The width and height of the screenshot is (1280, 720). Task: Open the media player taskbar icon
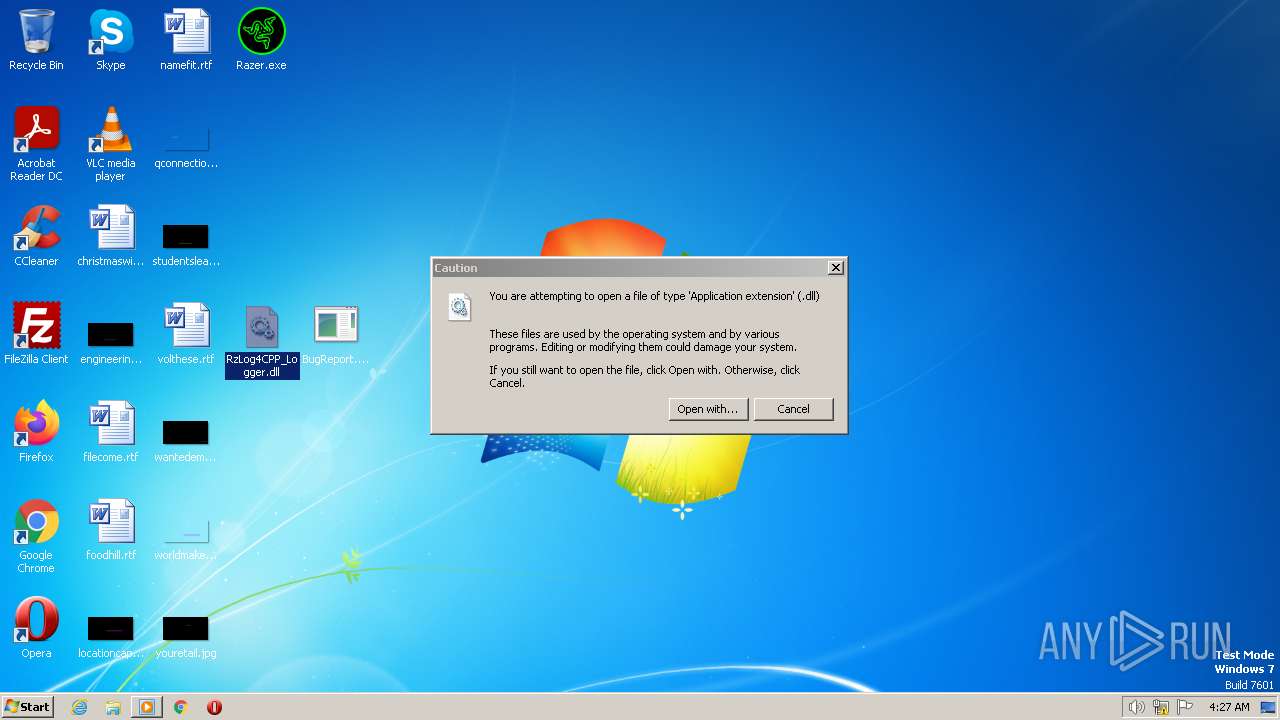click(x=147, y=707)
